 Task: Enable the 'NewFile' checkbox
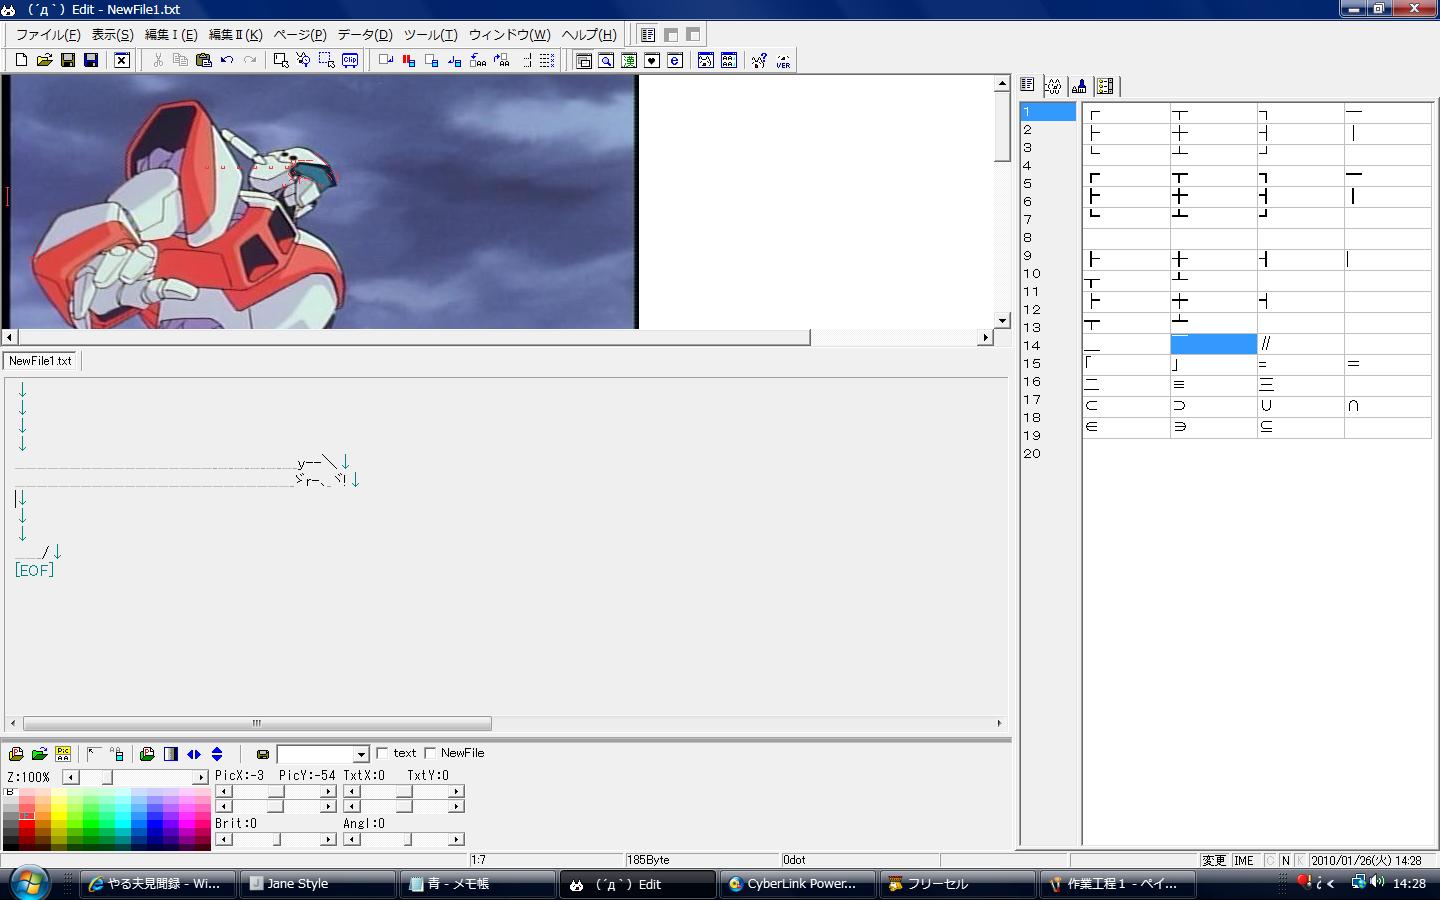click(430, 753)
